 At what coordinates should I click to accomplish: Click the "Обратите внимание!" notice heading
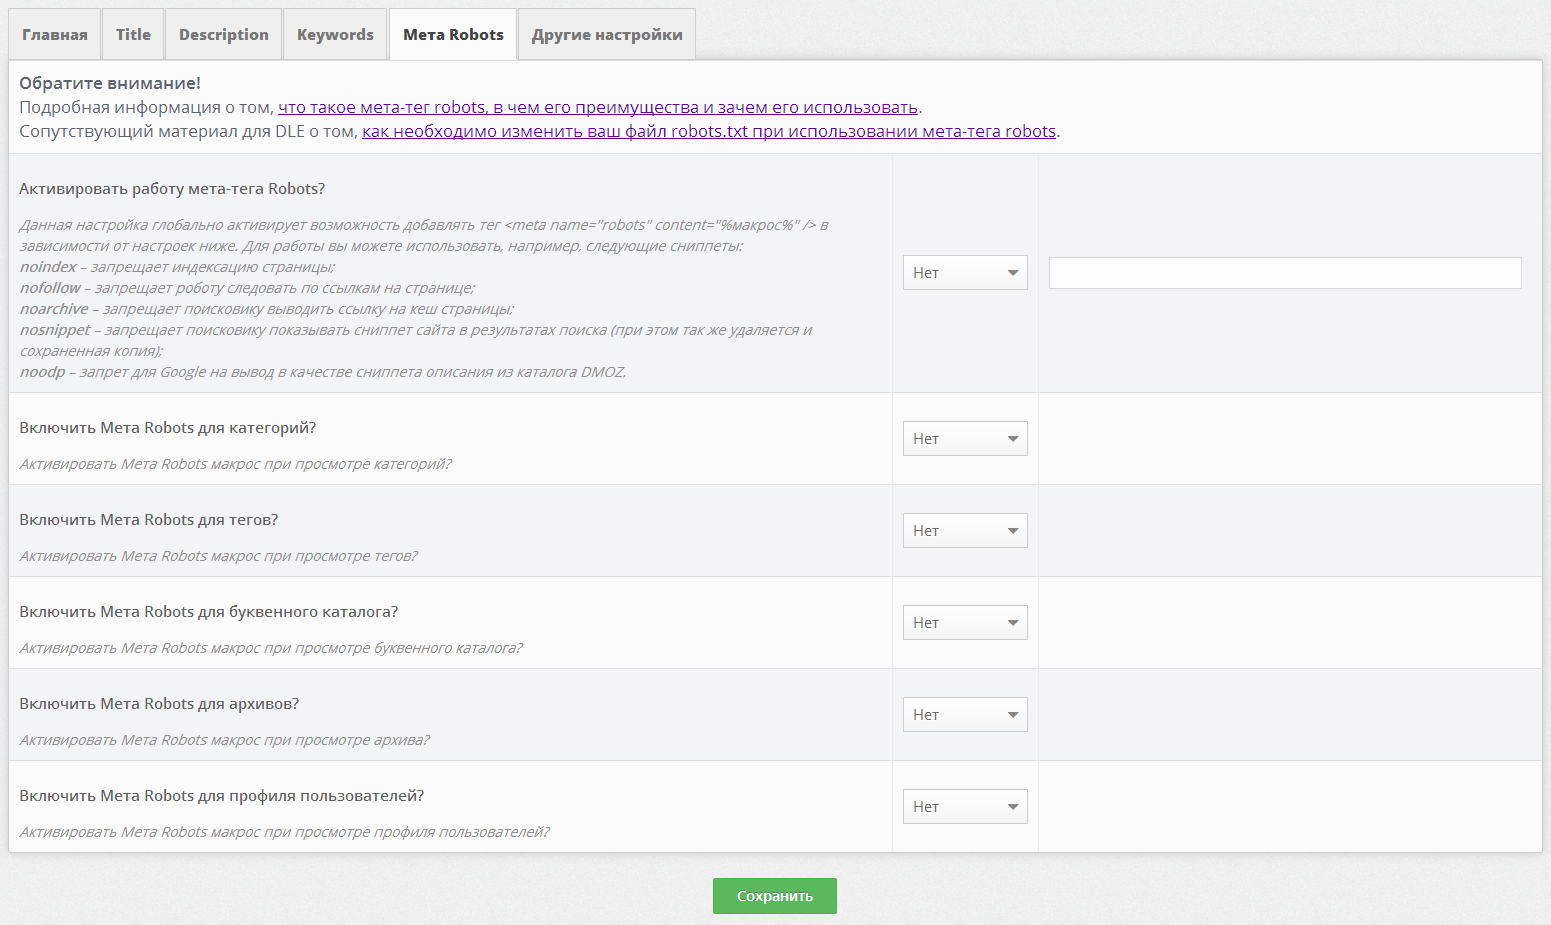point(110,83)
